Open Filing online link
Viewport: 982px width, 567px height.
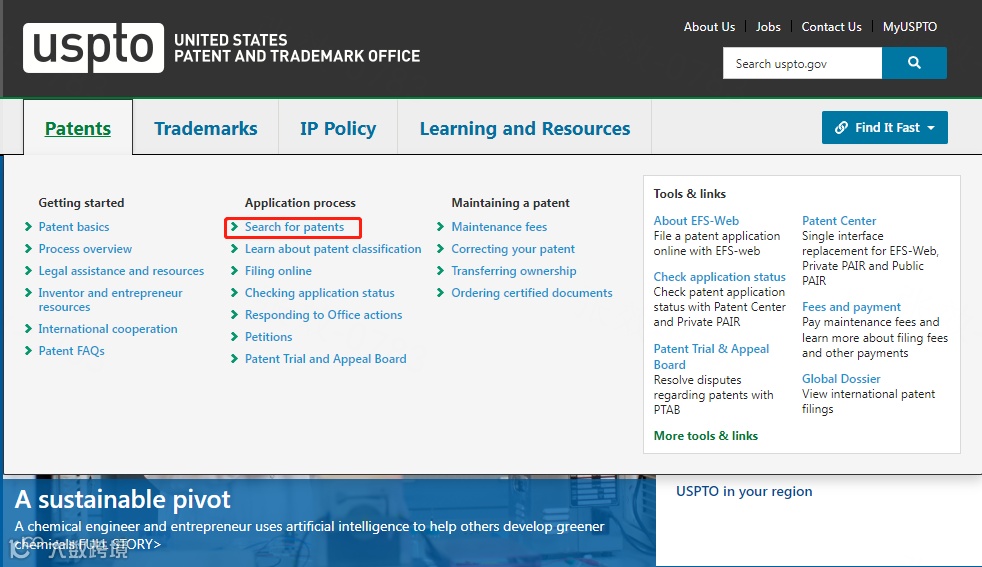point(278,271)
